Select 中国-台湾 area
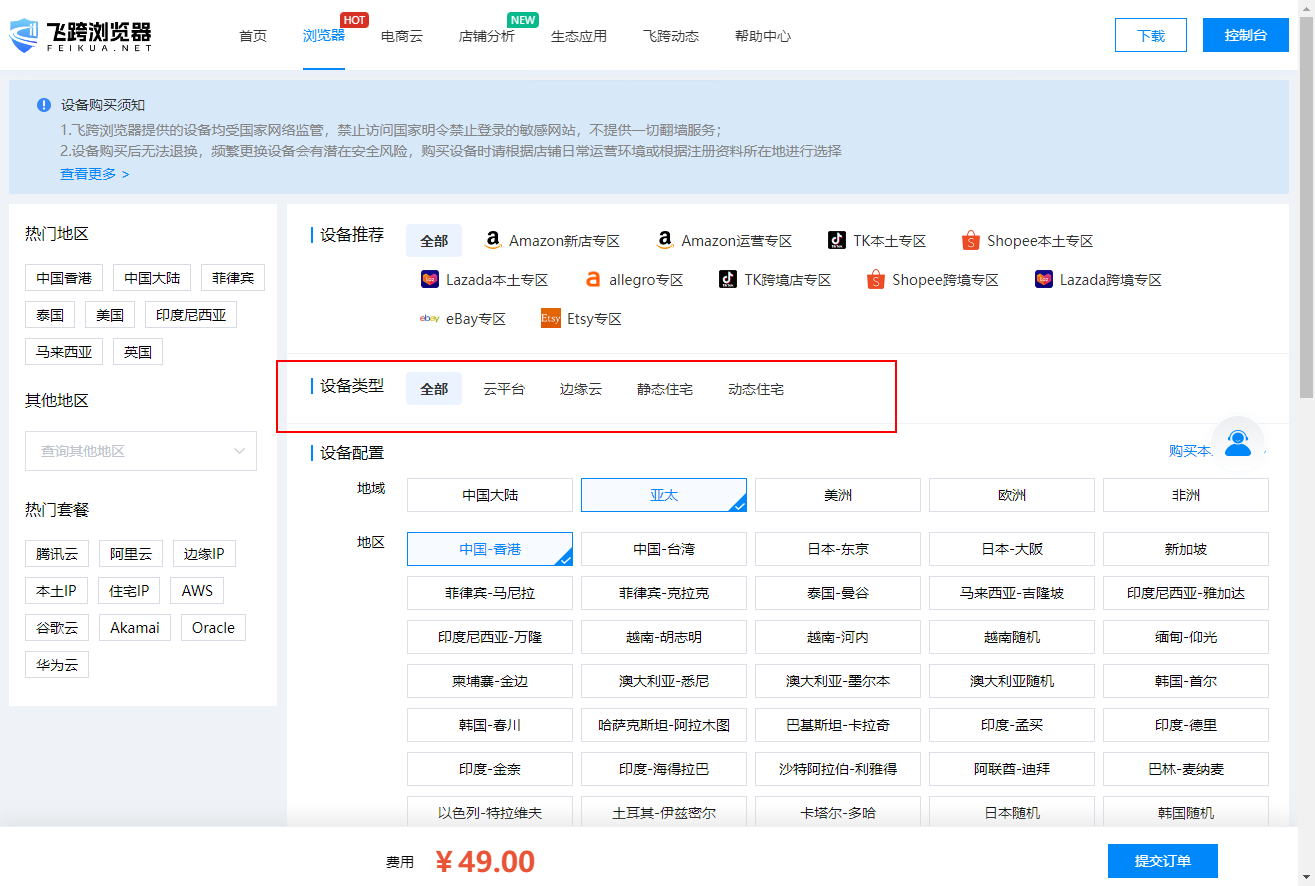The image size is (1315, 886). coord(664,549)
